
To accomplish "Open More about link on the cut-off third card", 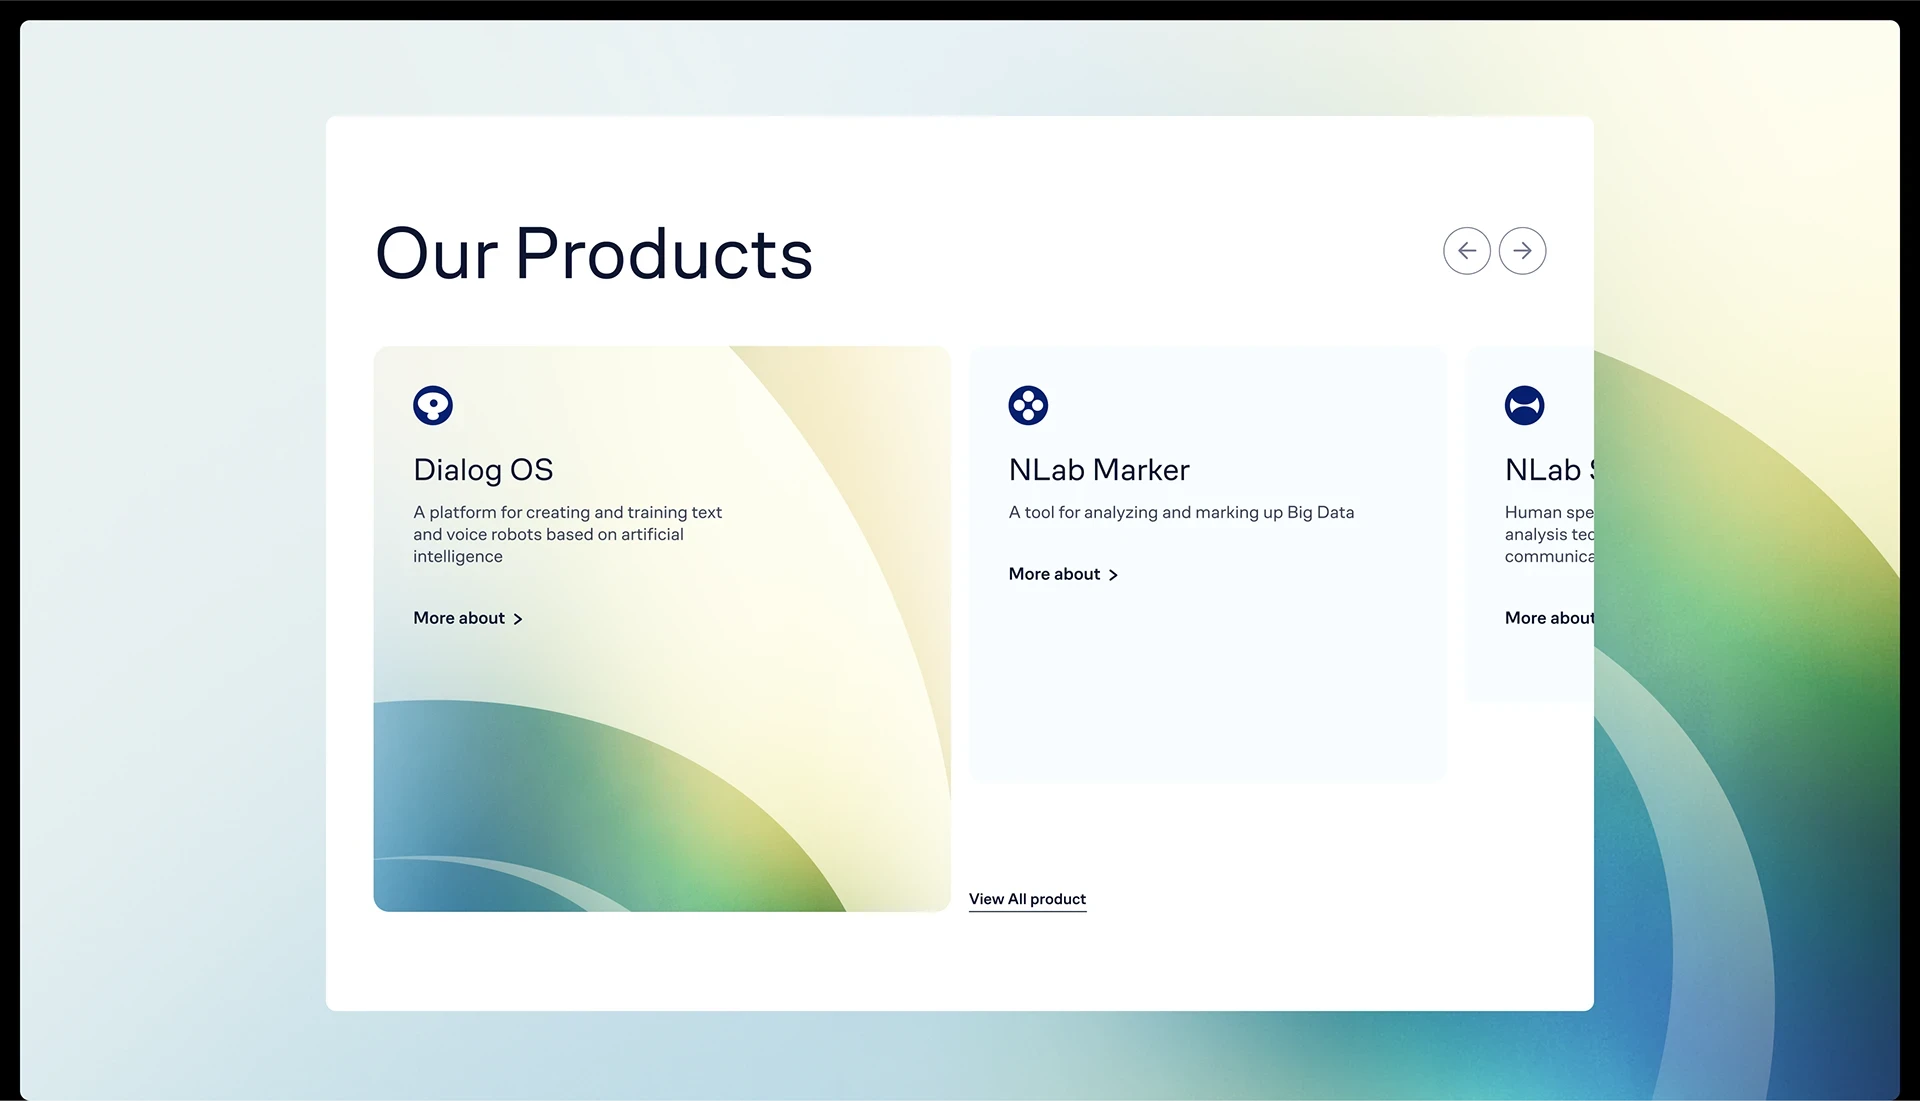I will coord(1549,618).
